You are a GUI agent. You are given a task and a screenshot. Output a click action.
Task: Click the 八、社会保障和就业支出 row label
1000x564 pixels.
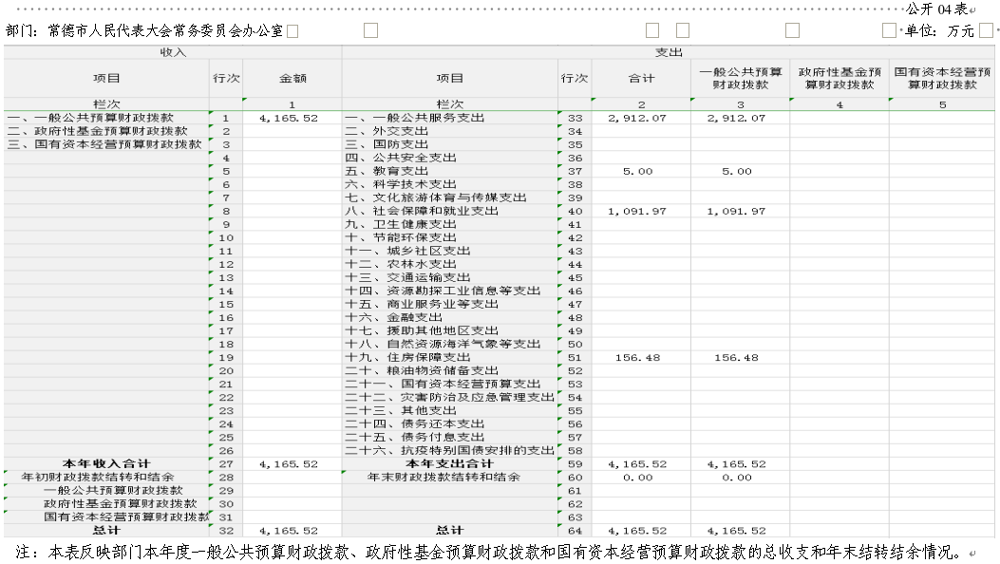[x=422, y=211]
